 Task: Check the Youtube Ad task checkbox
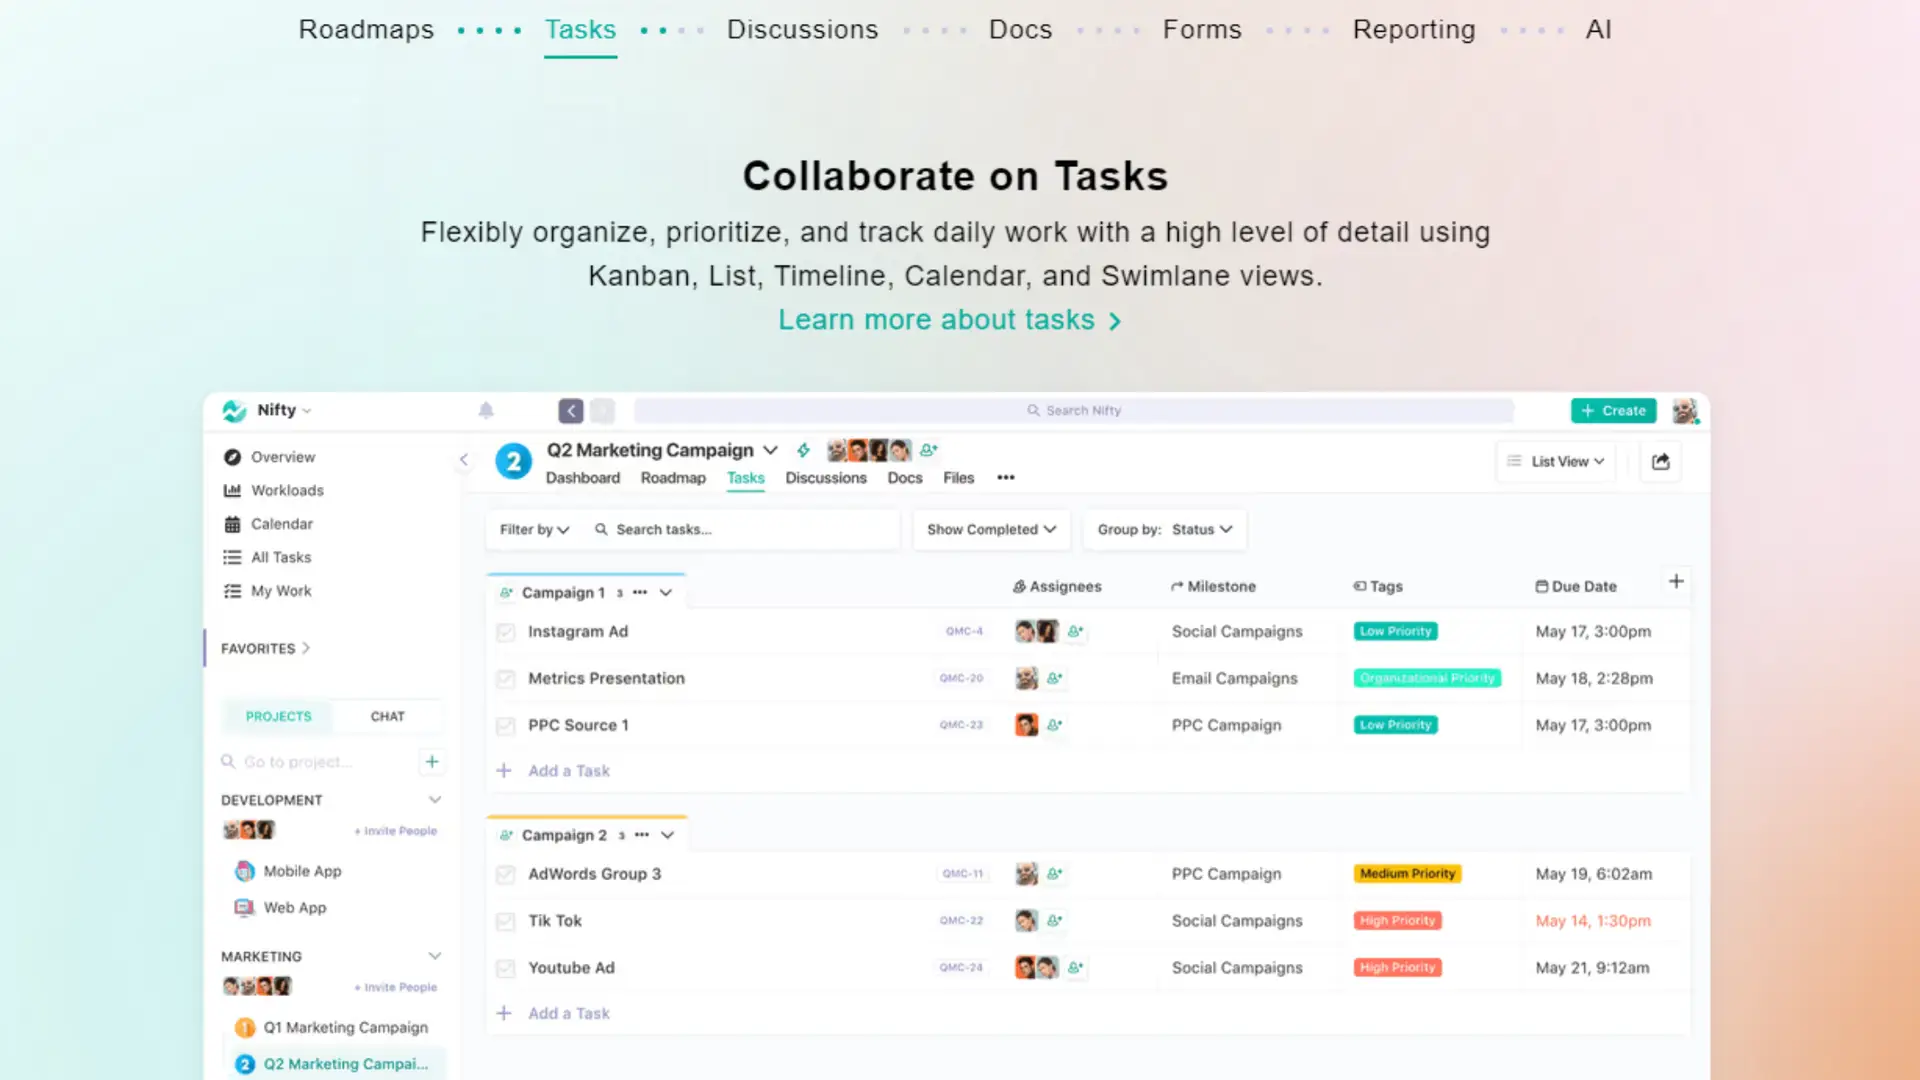(506, 968)
